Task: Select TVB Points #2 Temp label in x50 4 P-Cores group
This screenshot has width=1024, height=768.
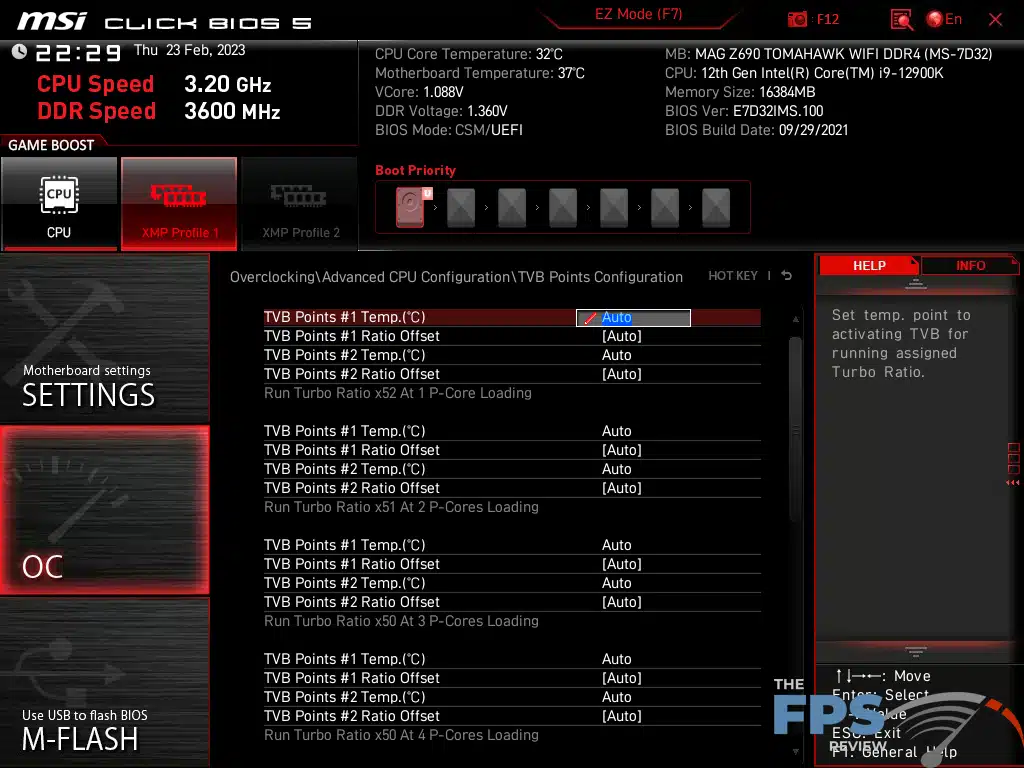Action: (344, 697)
